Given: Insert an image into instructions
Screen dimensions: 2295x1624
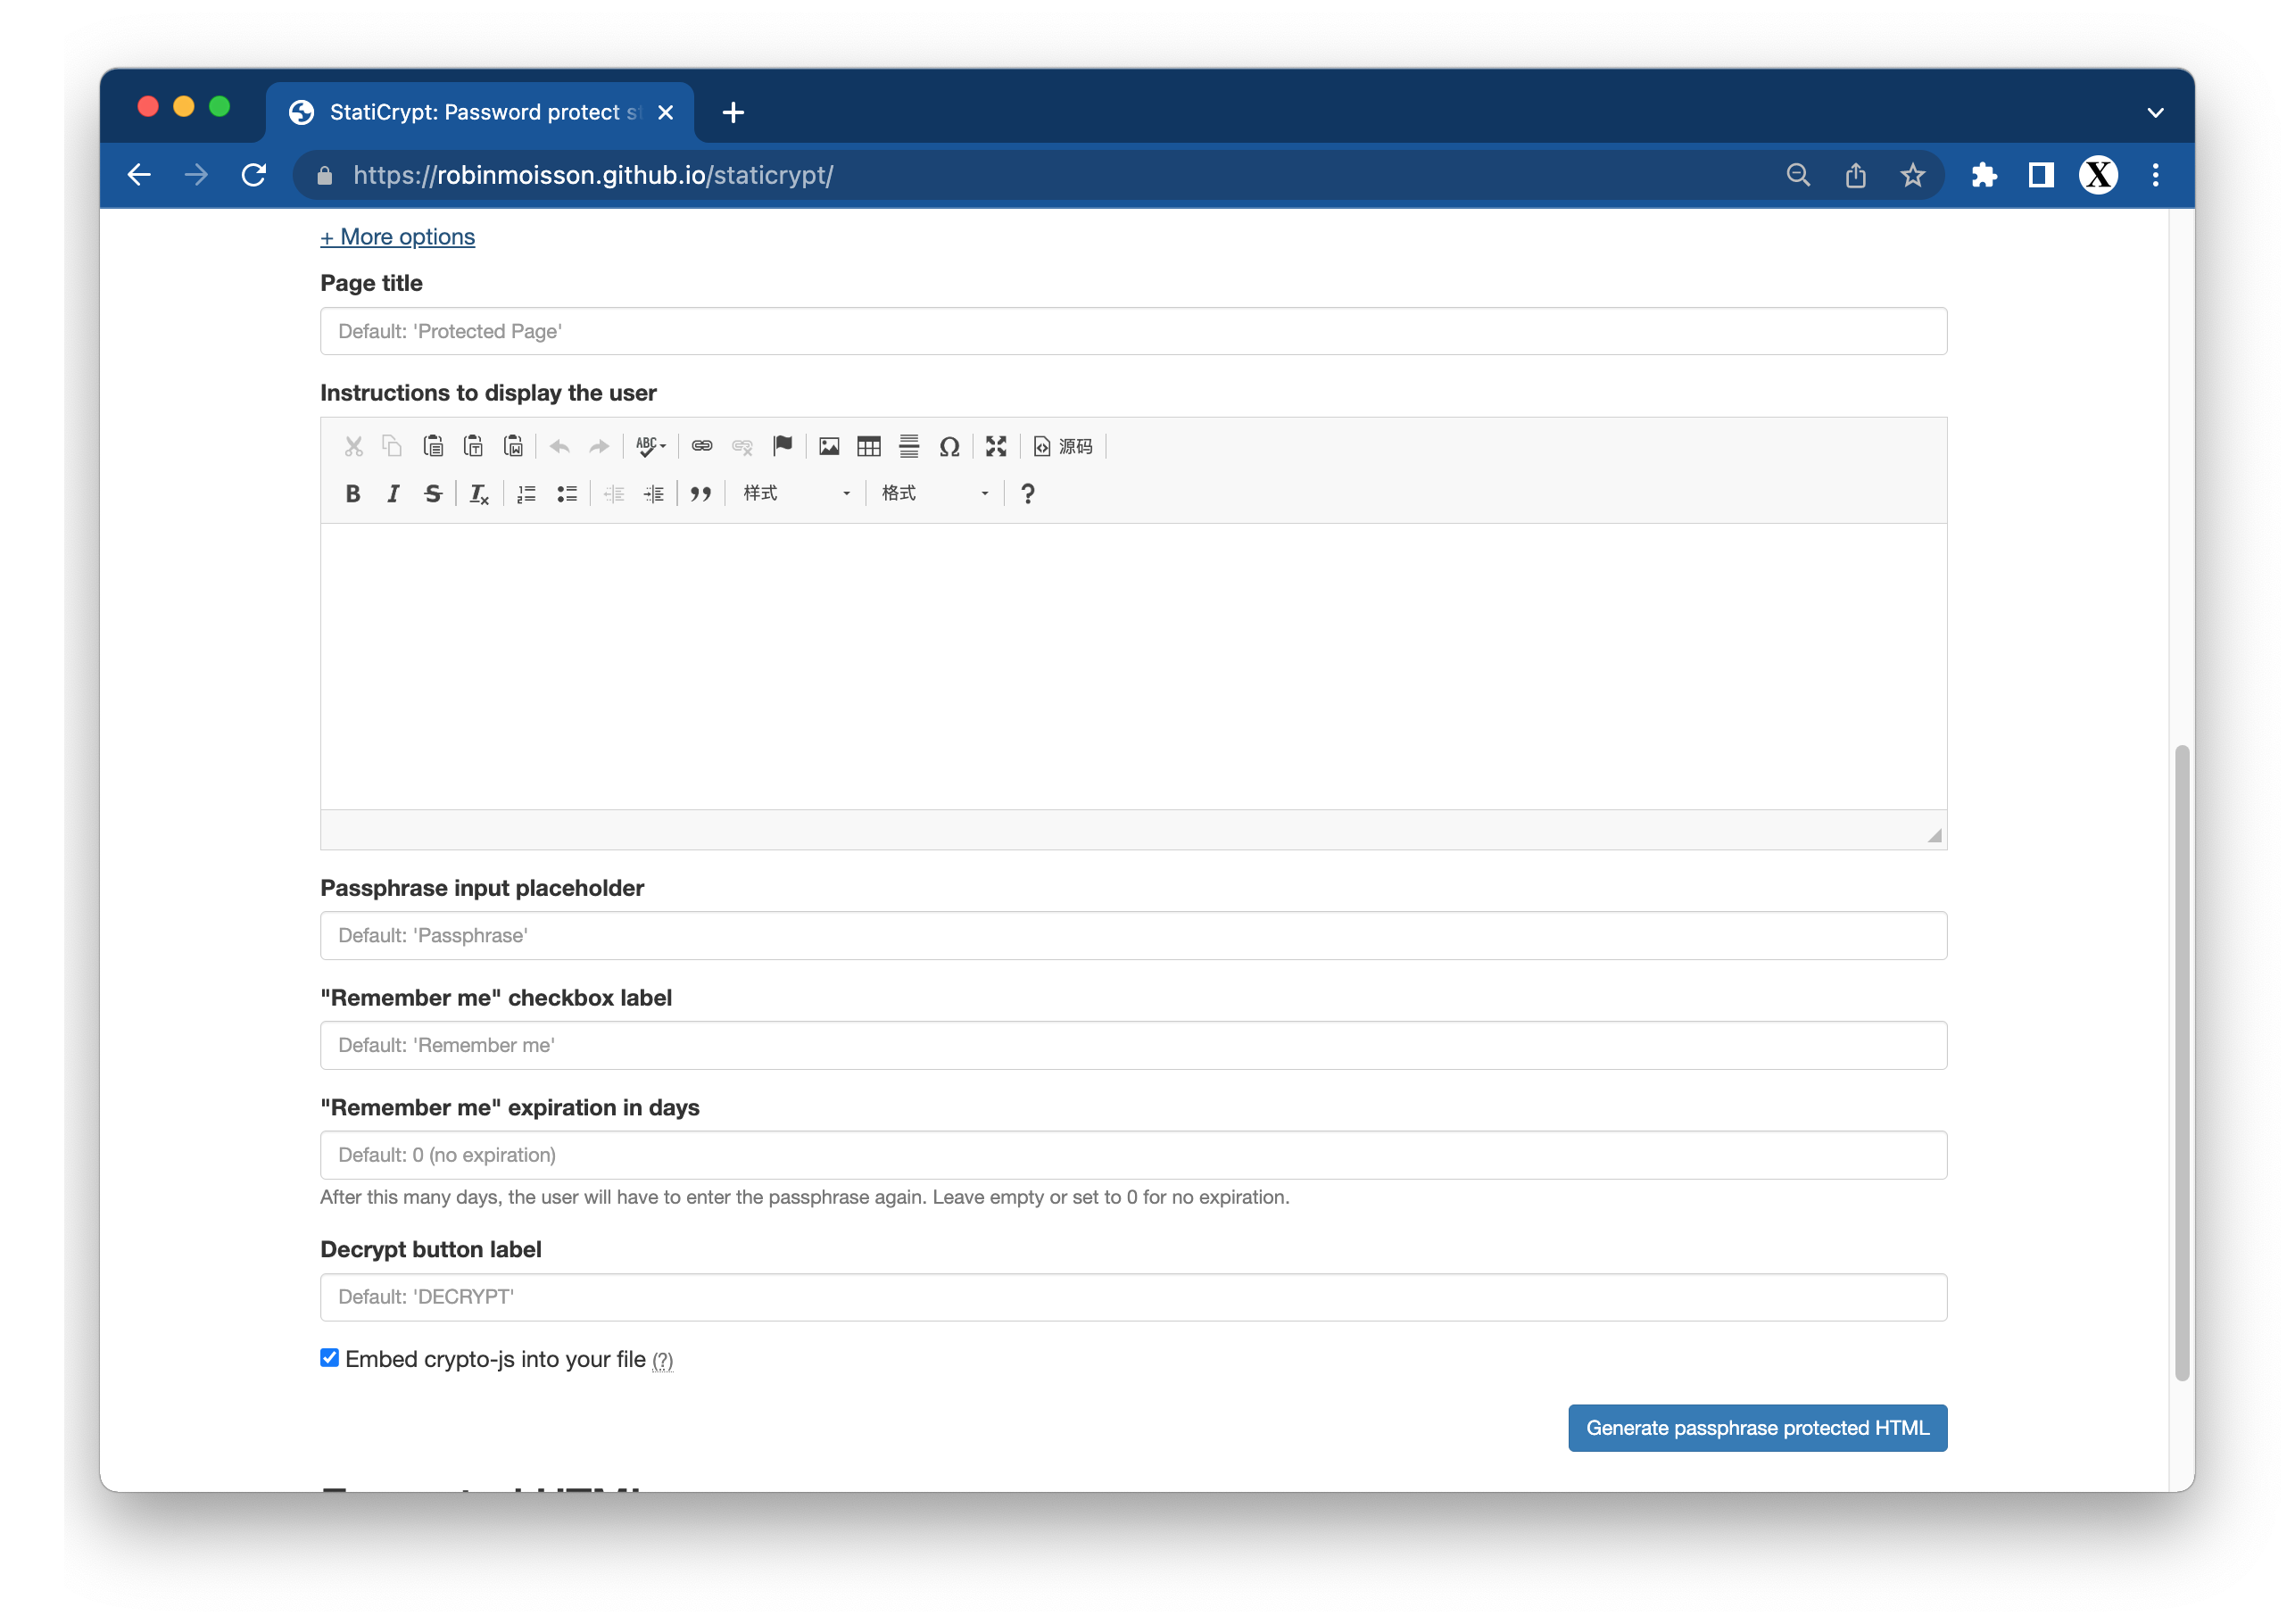Looking at the screenshot, I should 828,446.
